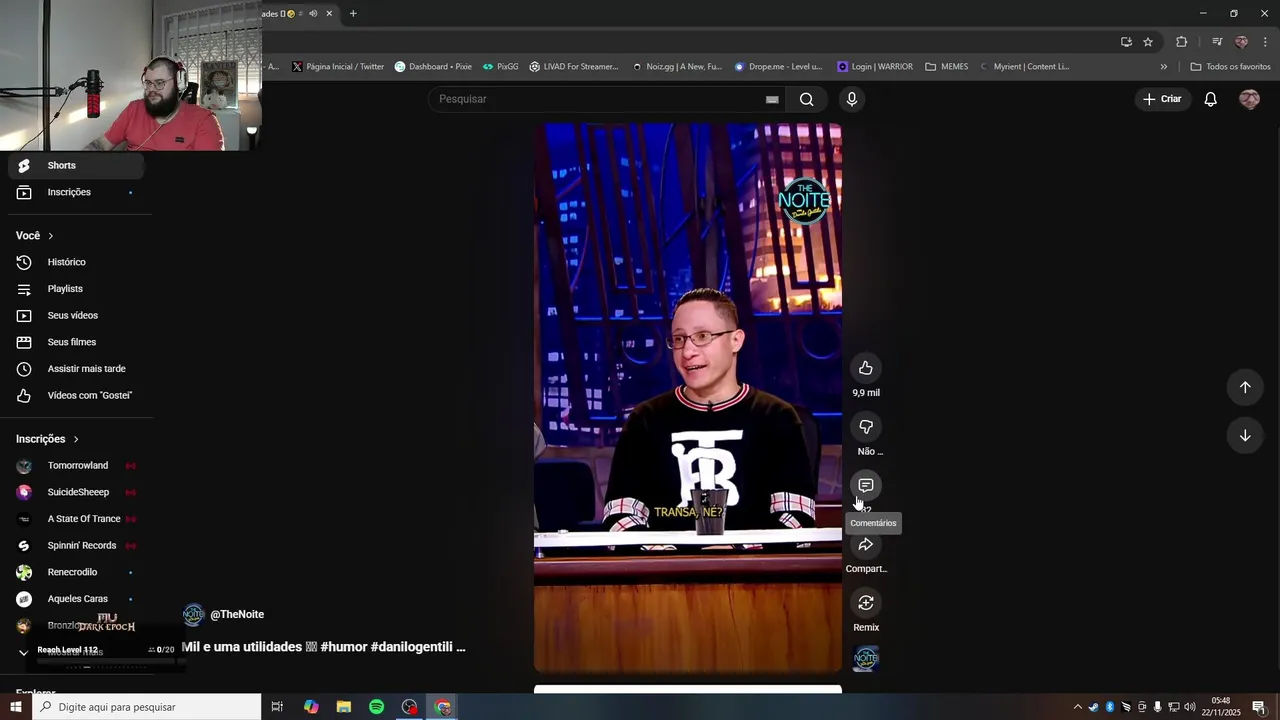1280x720 pixels.
Task: Open Página Inicial / Twitter bookmark
Action: pyautogui.click(x=338, y=67)
